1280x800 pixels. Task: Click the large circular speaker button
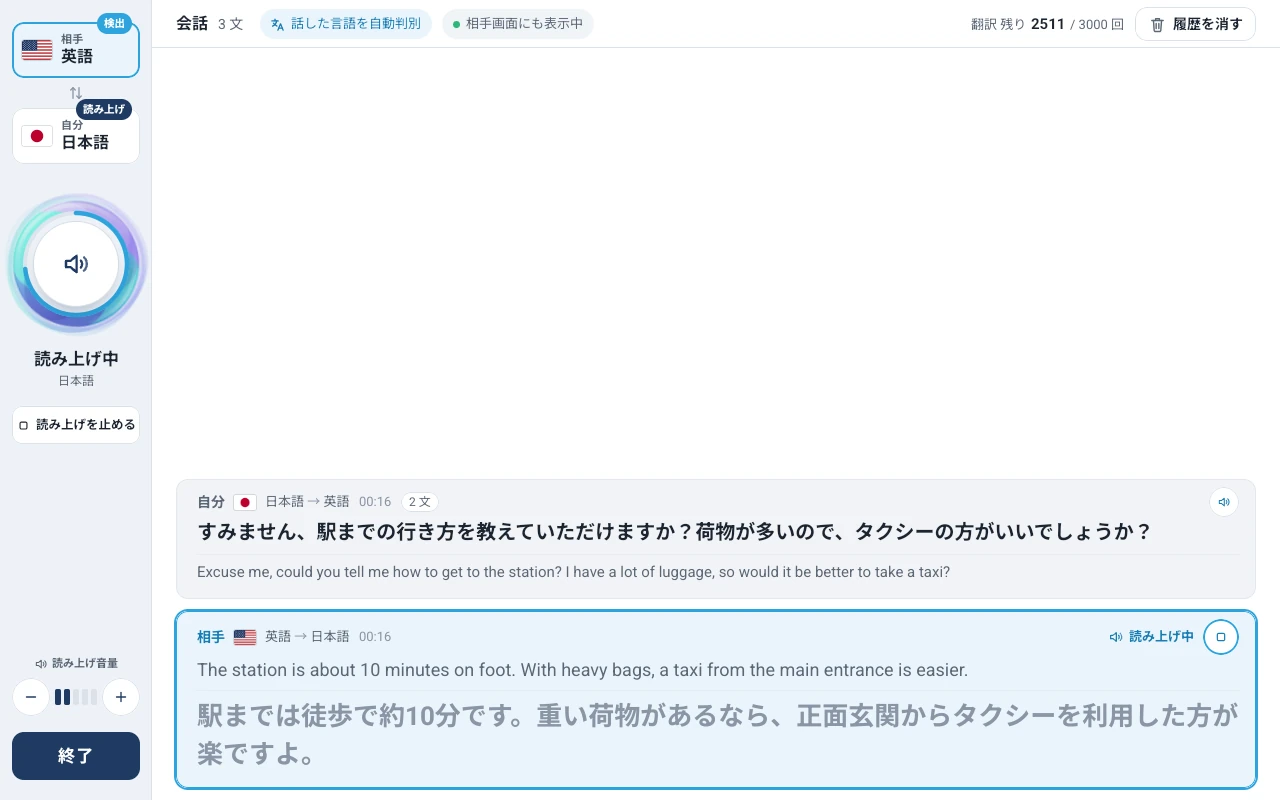coord(76,264)
